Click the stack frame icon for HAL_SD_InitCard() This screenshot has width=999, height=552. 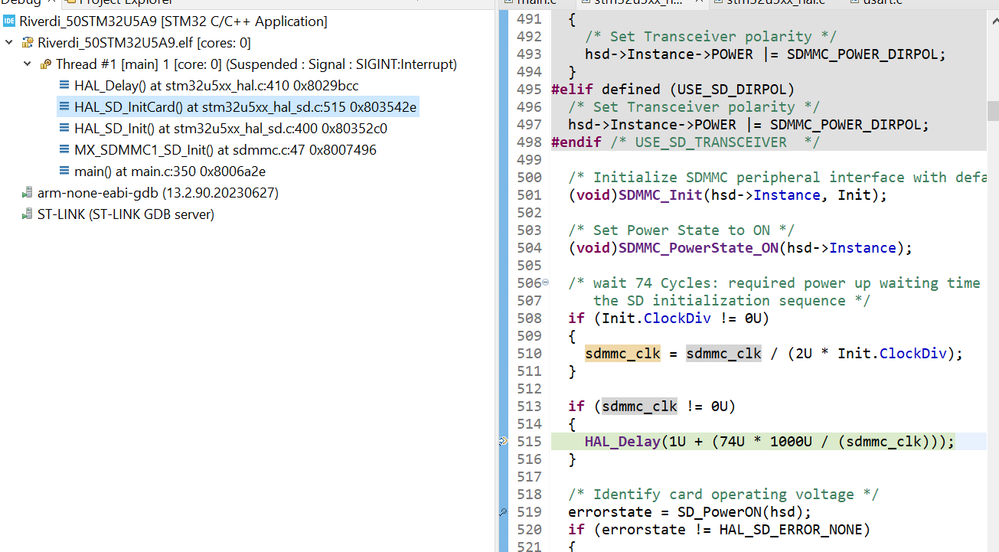point(64,106)
